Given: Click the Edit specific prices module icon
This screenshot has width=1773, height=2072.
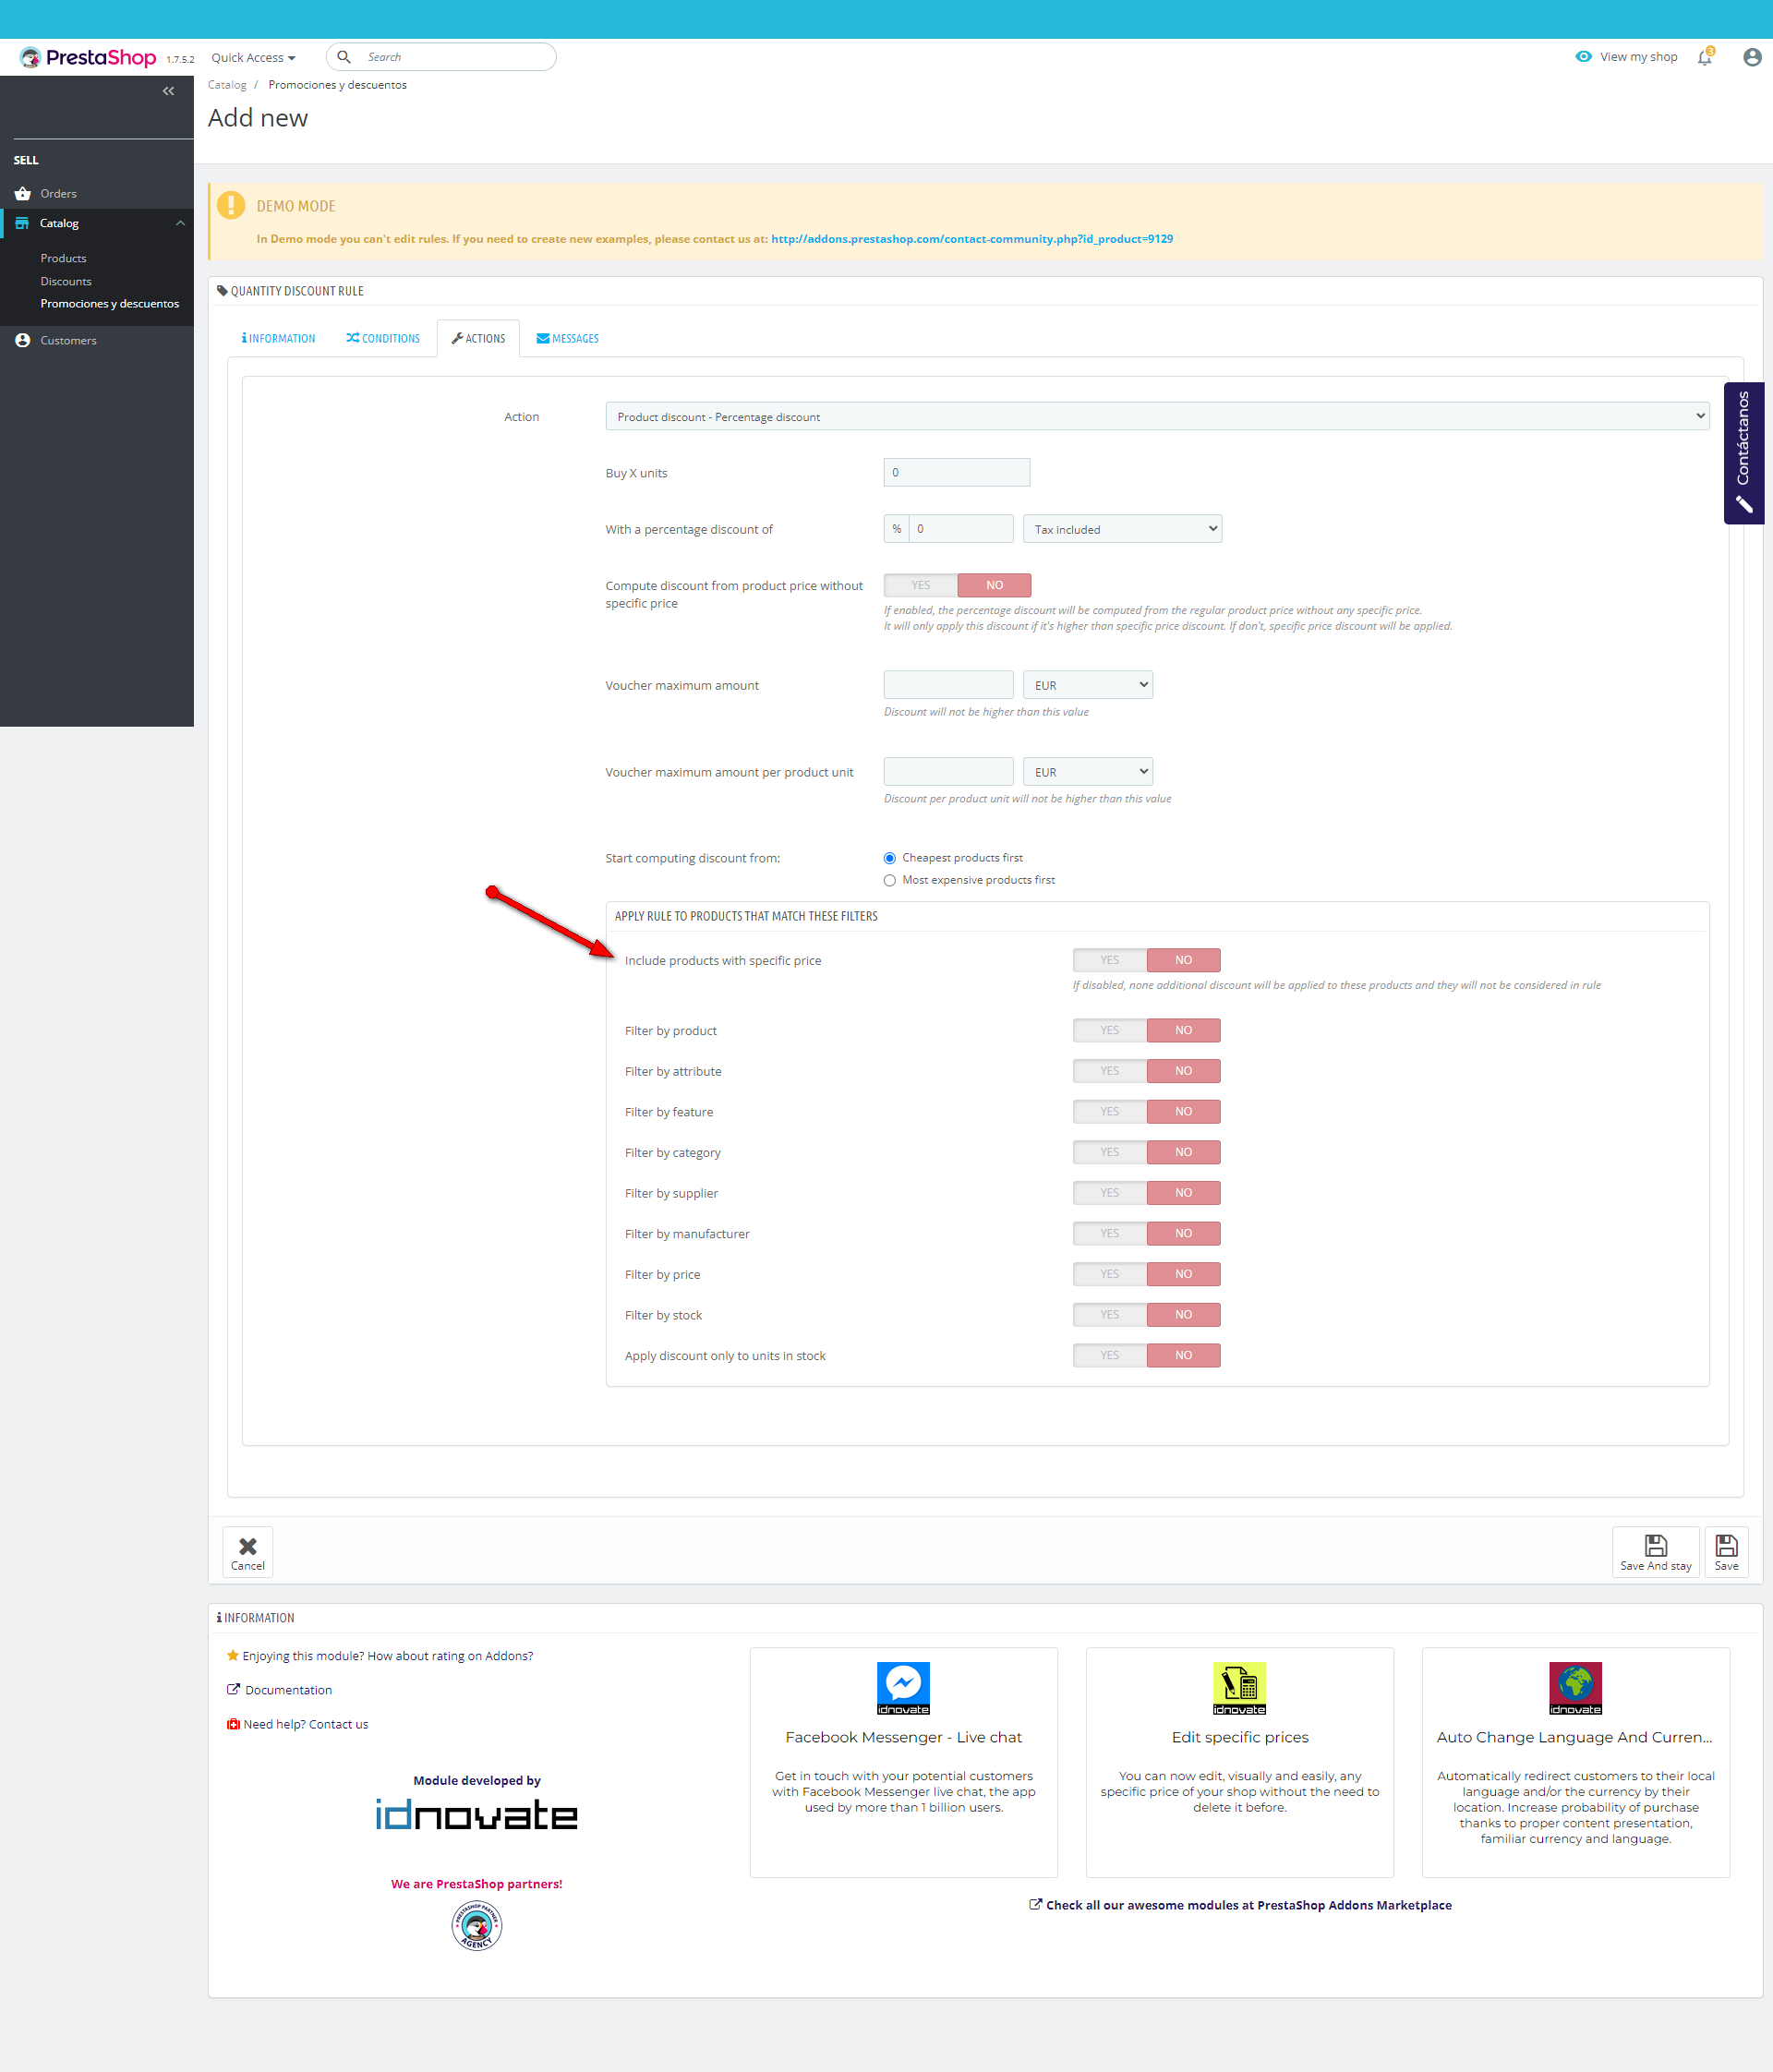Looking at the screenshot, I should (x=1239, y=1687).
